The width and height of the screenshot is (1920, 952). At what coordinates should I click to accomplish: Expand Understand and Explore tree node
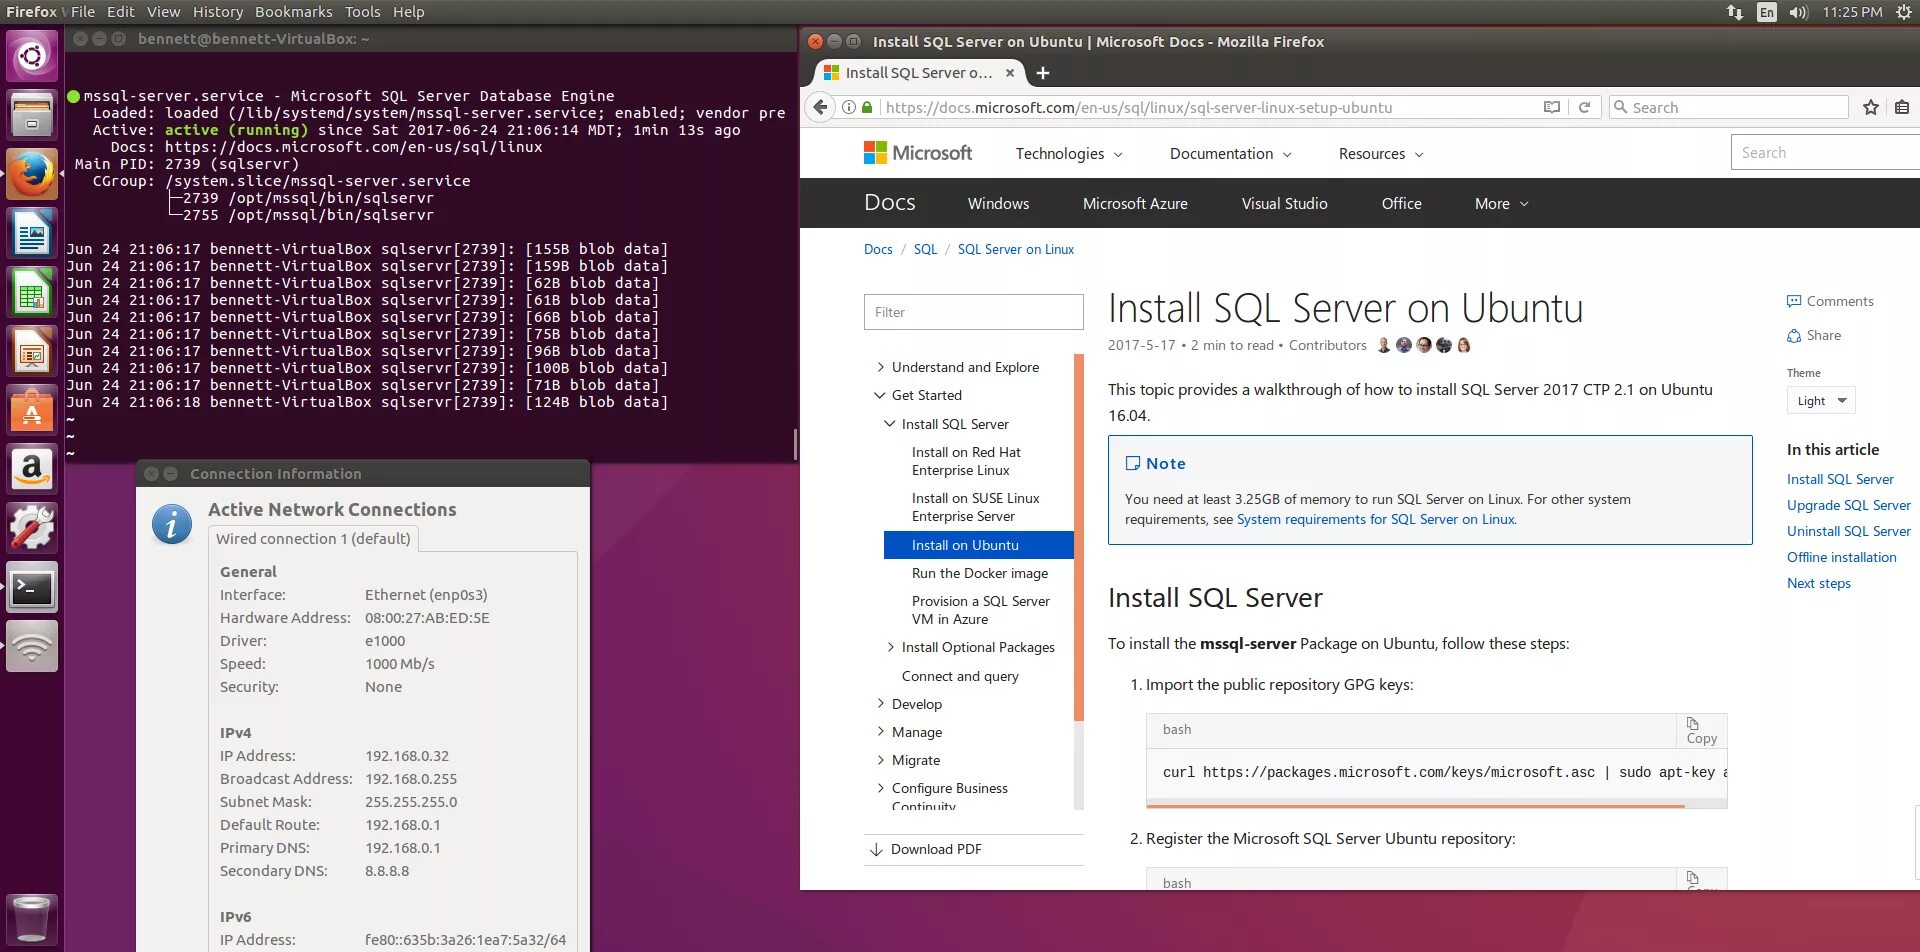click(x=880, y=367)
